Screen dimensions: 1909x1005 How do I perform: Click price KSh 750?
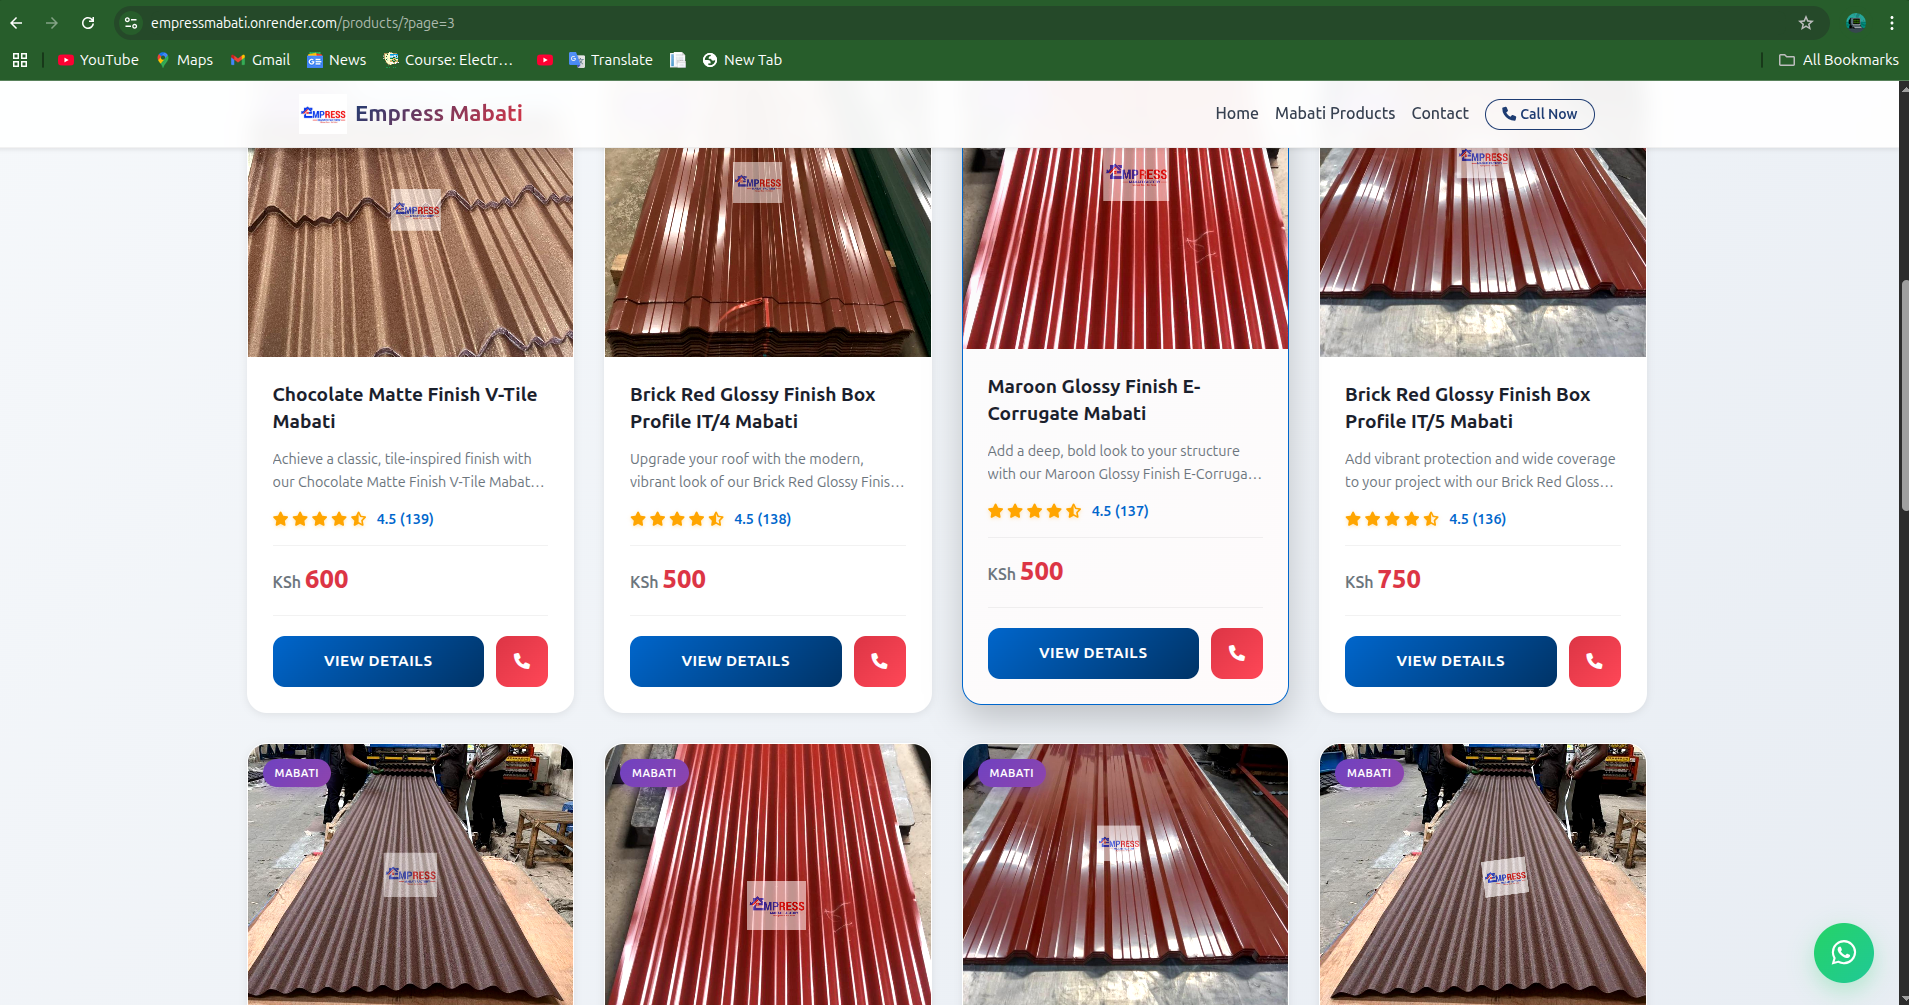[1382, 580]
